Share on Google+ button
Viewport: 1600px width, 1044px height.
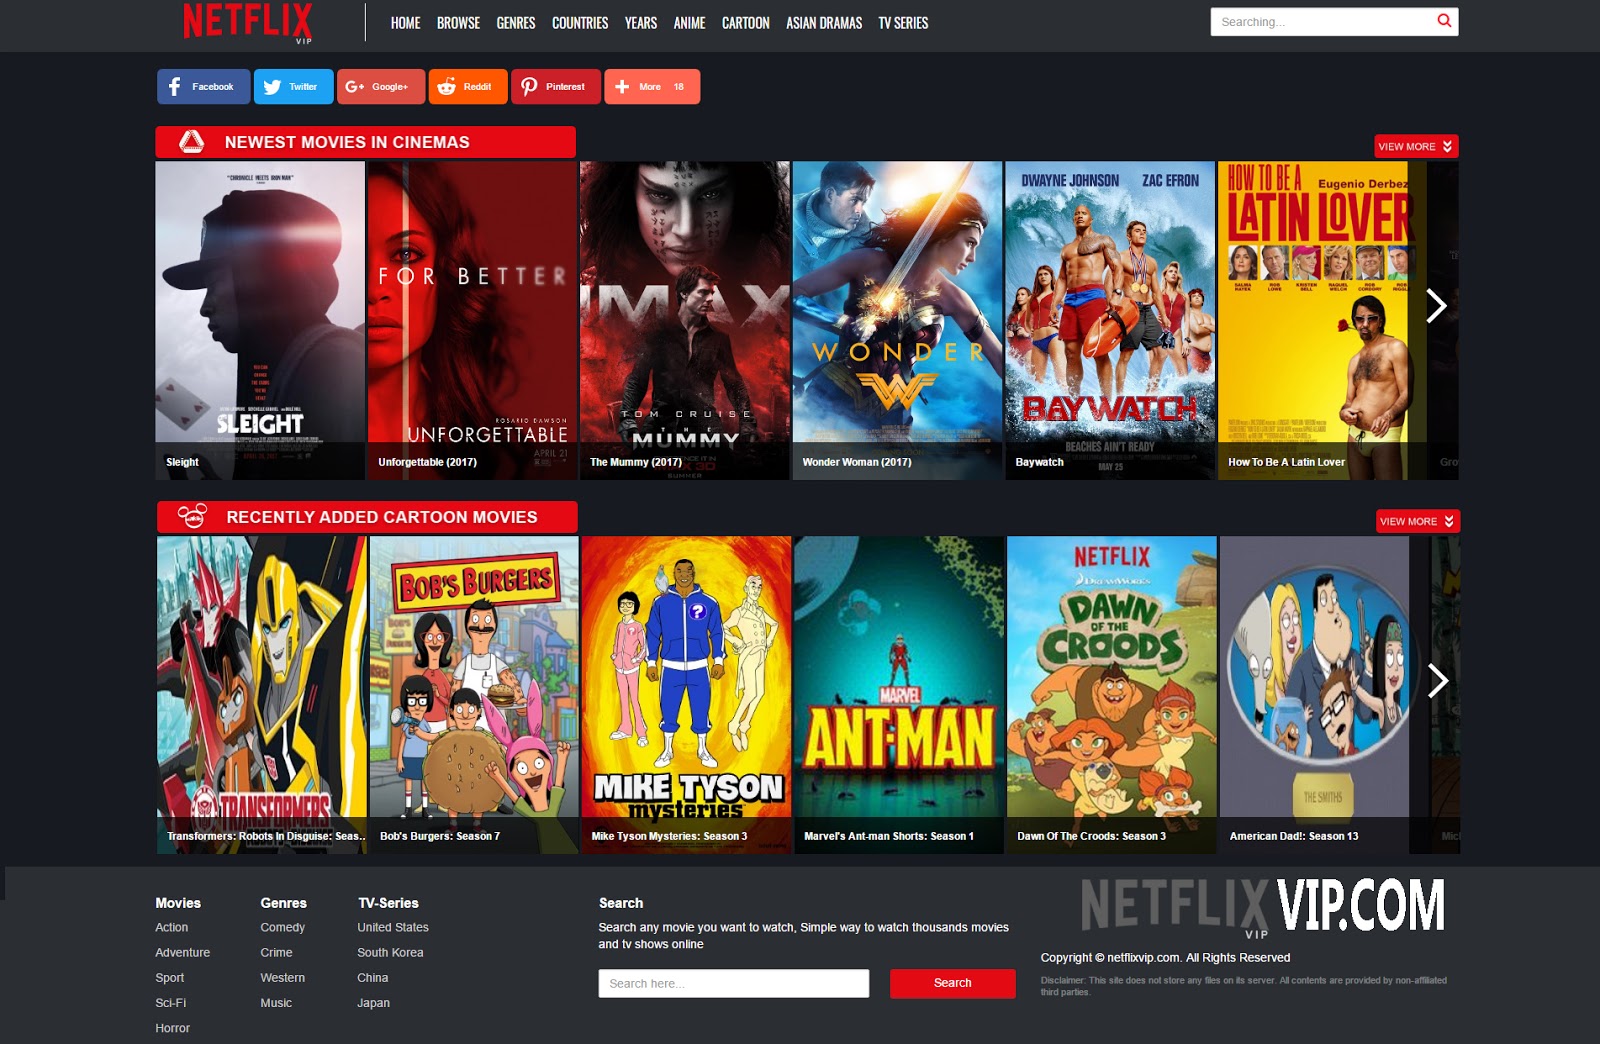coord(381,87)
